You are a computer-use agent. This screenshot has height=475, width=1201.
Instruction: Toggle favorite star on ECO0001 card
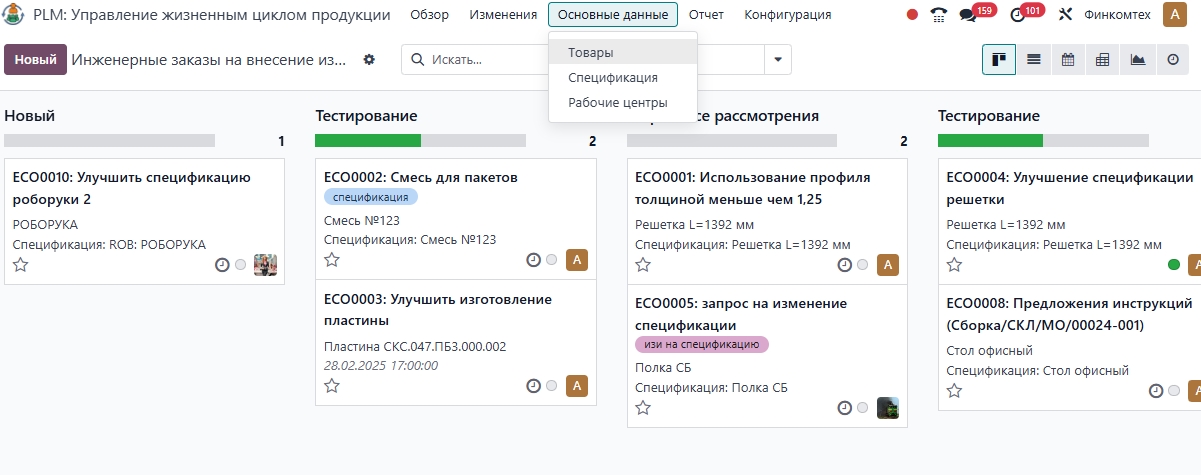[x=643, y=265]
